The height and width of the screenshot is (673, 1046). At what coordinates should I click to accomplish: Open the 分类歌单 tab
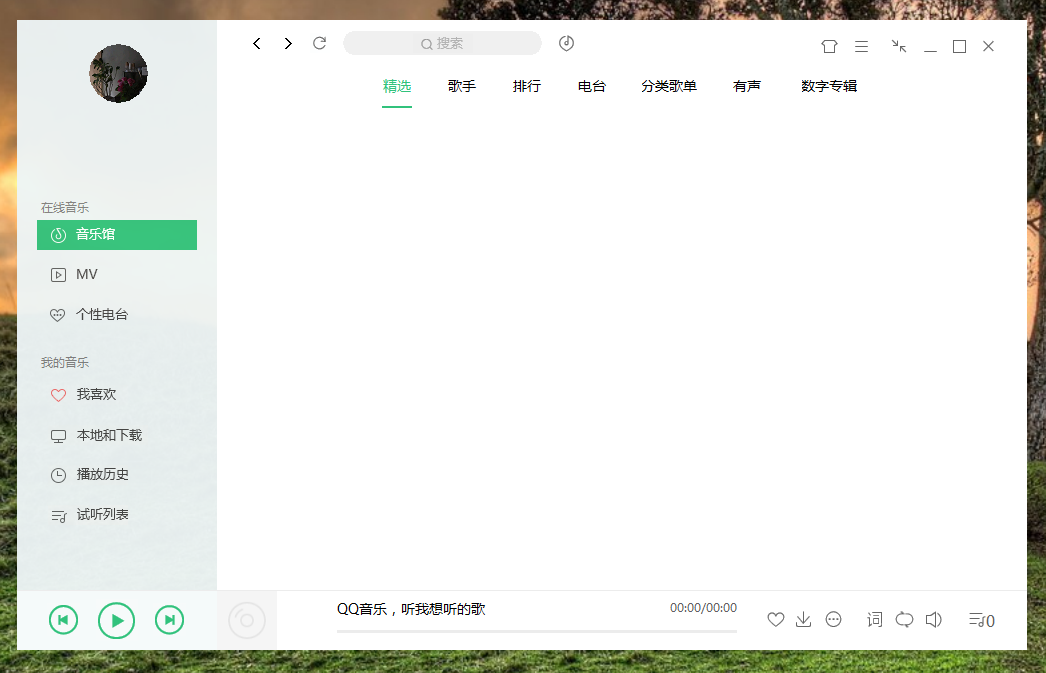(x=669, y=86)
